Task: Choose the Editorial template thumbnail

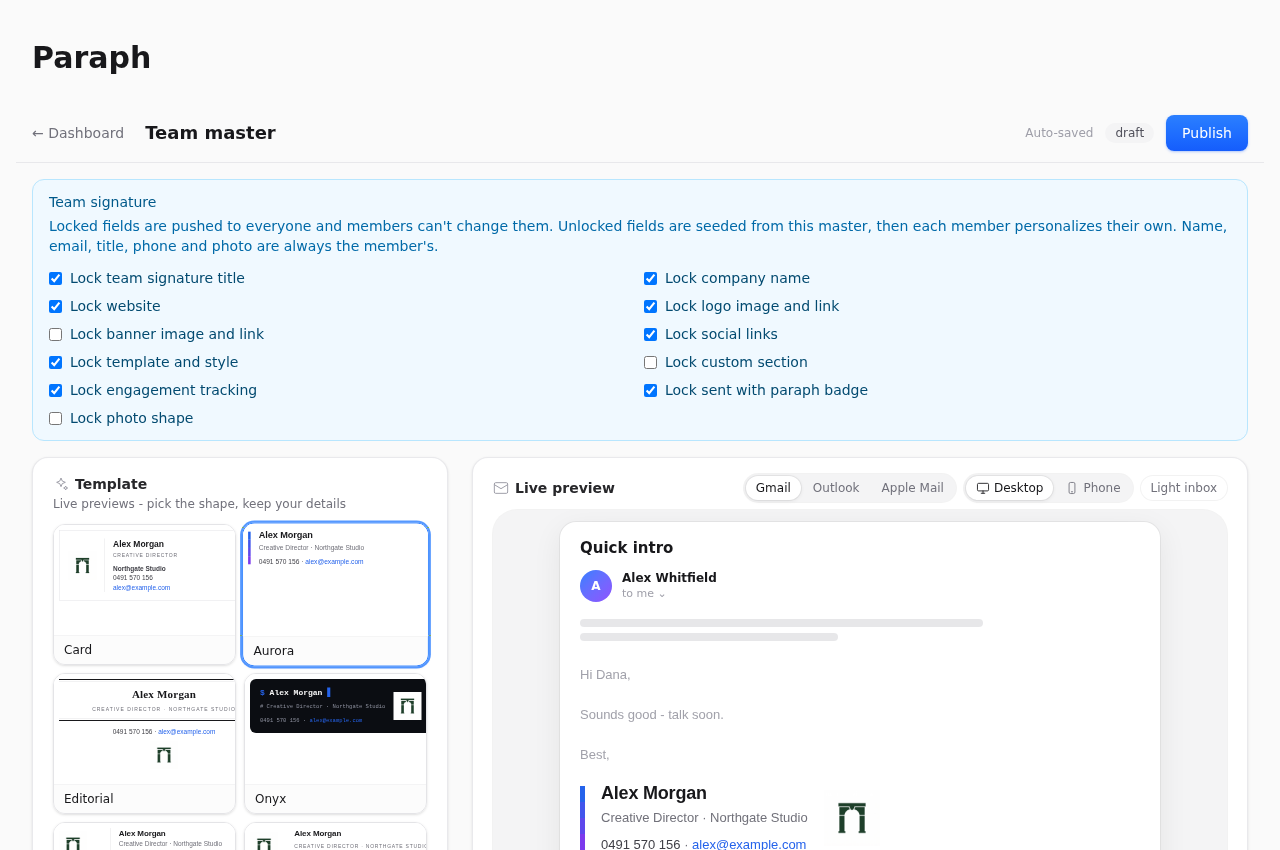Action: pos(145,743)
